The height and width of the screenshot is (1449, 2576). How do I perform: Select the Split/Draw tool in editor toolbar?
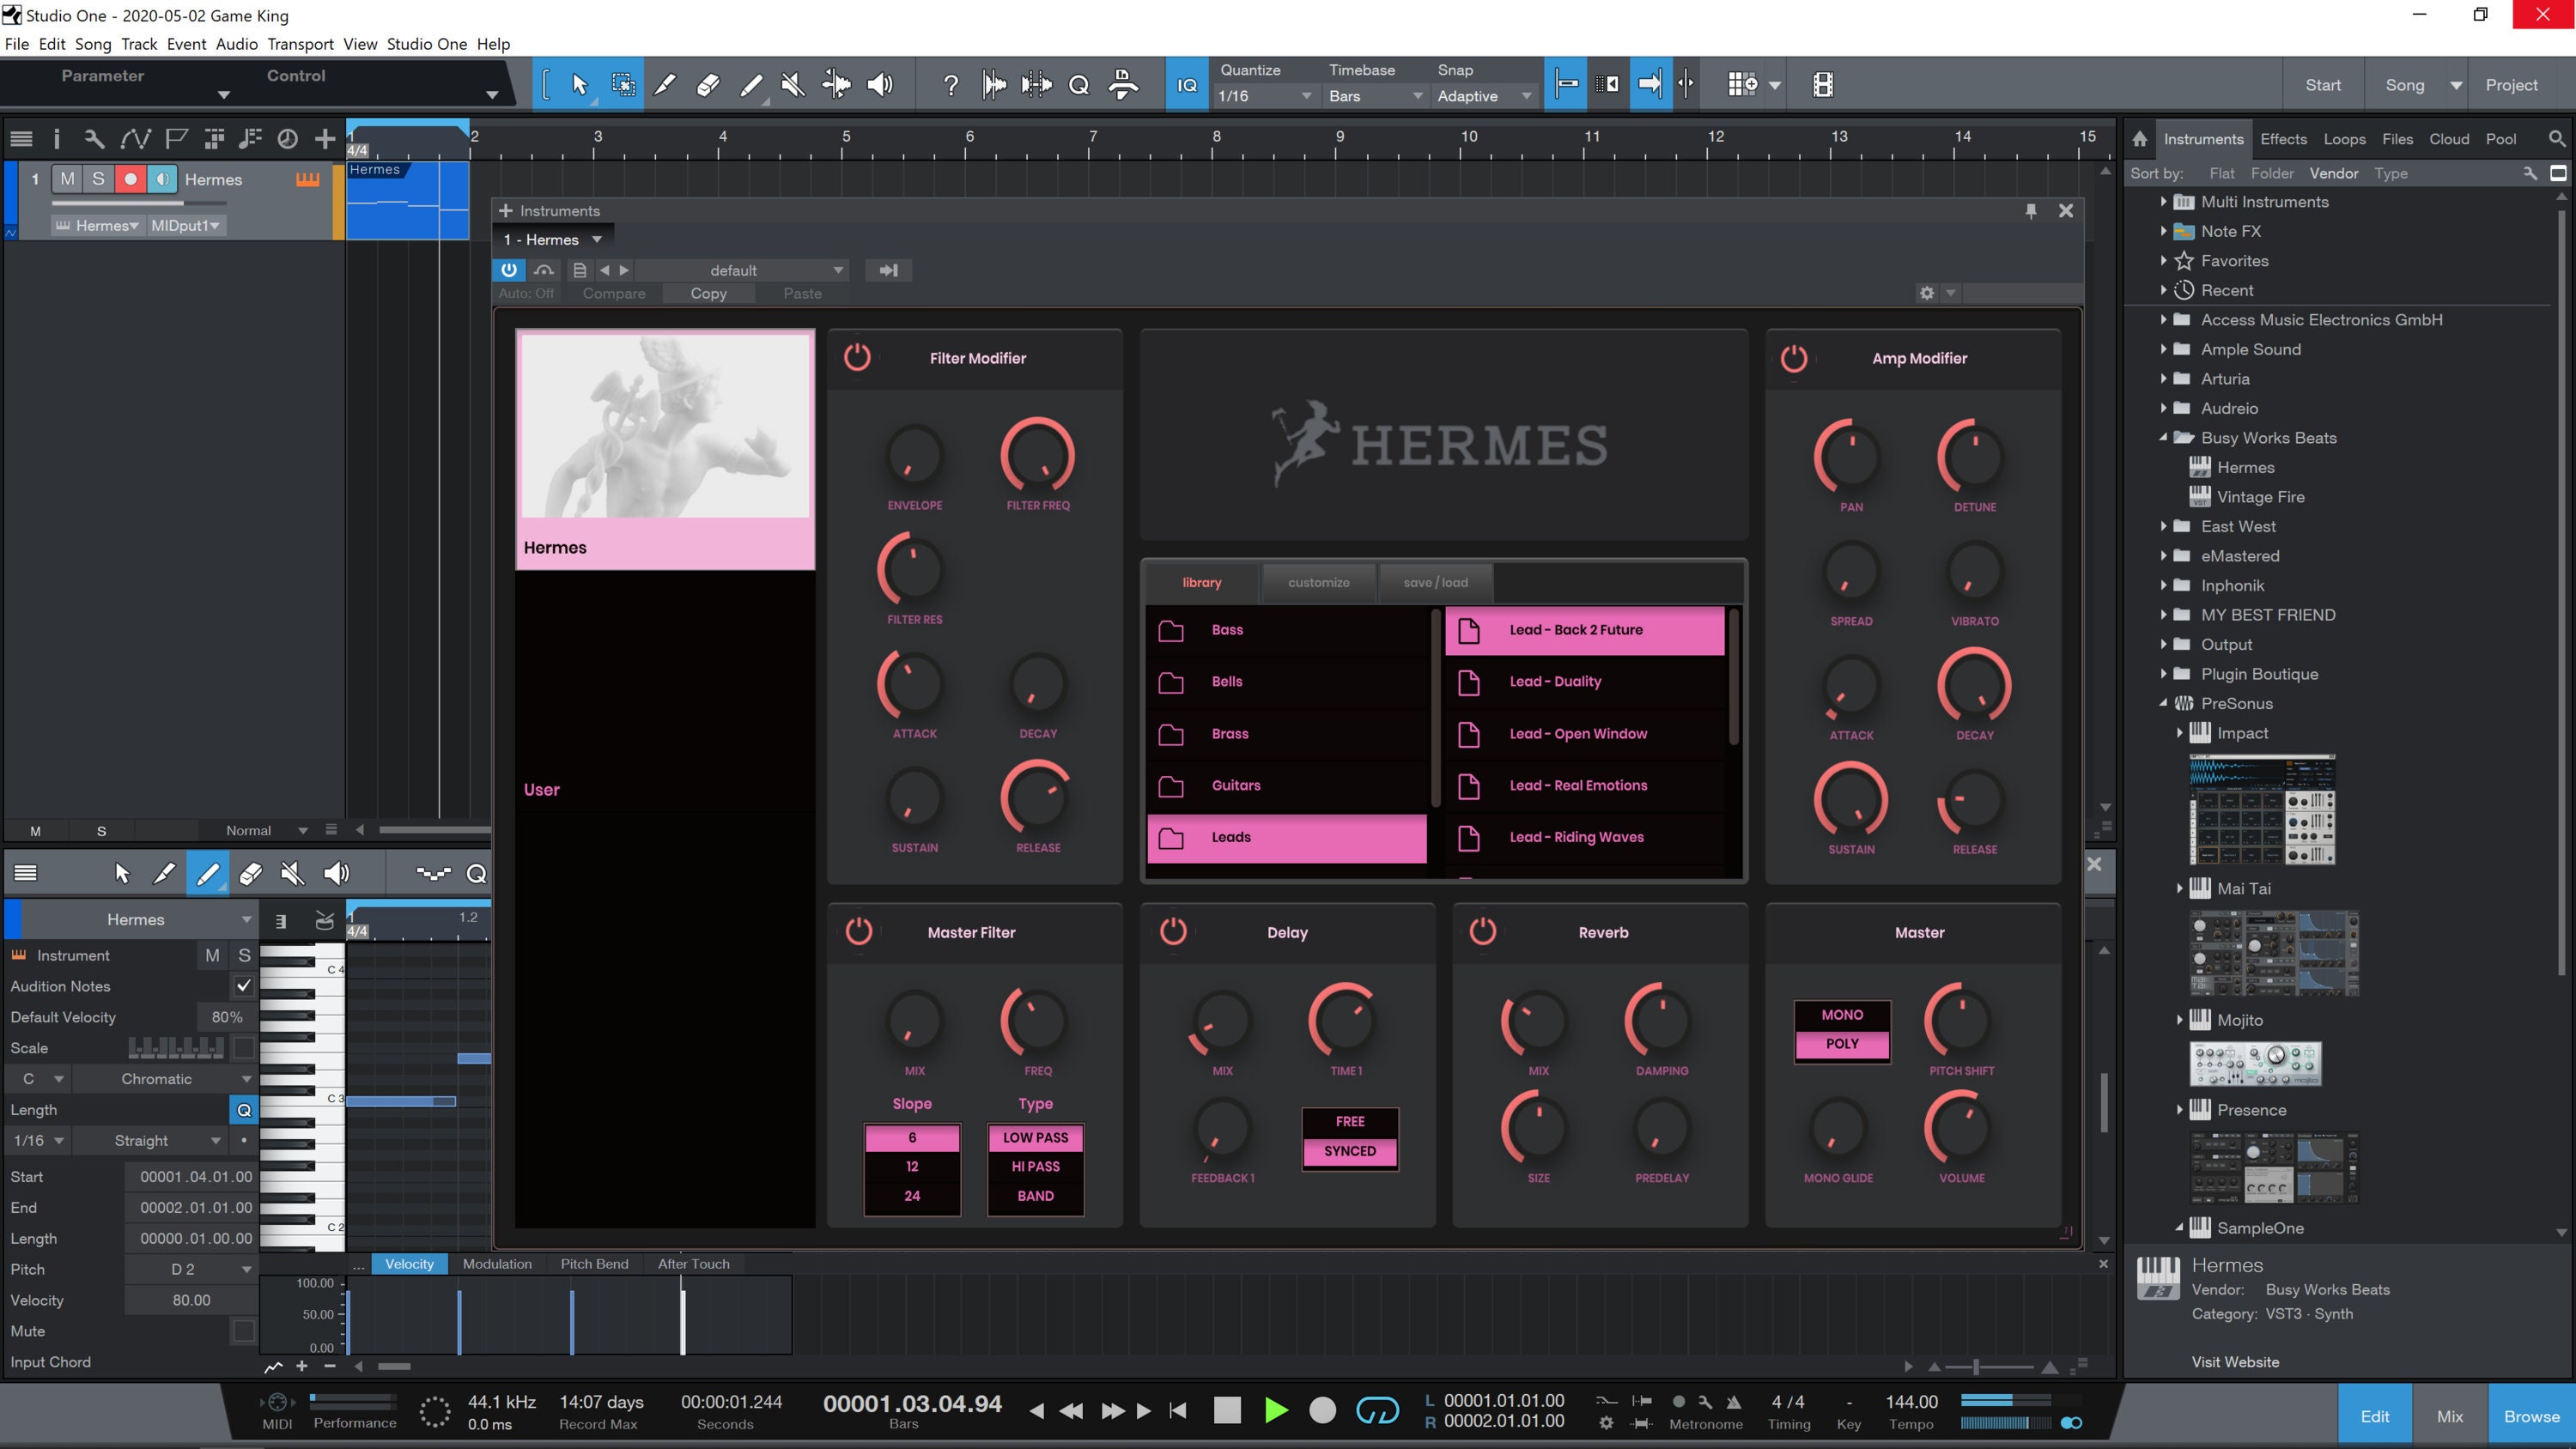click(164, 874)
